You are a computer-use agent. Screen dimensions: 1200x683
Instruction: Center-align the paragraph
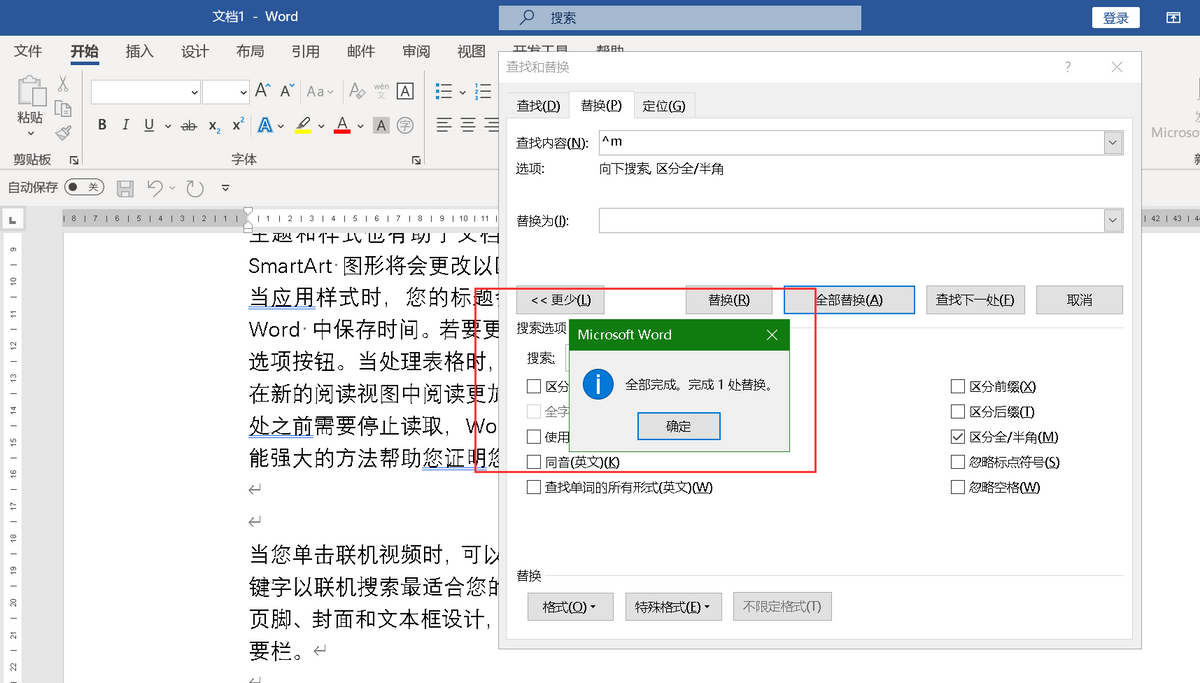[468, 126]
